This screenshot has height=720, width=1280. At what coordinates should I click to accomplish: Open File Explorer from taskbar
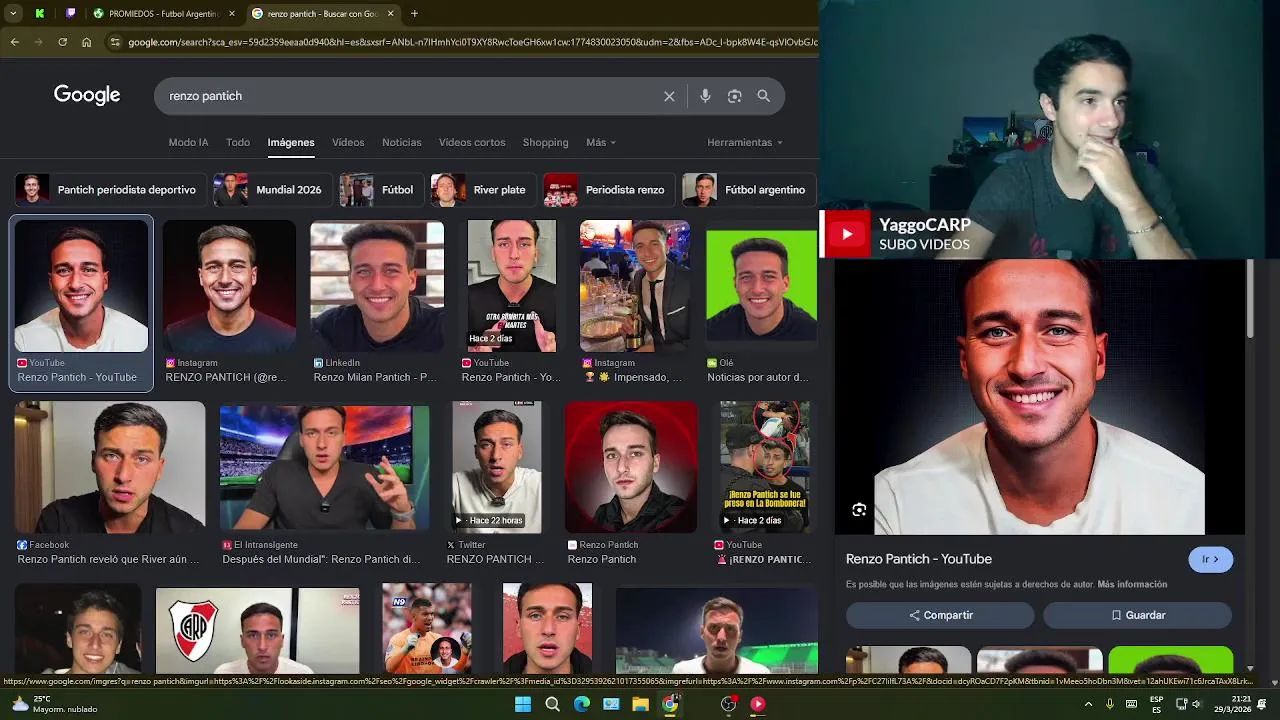pyautogui.click(x=640, y=704)
